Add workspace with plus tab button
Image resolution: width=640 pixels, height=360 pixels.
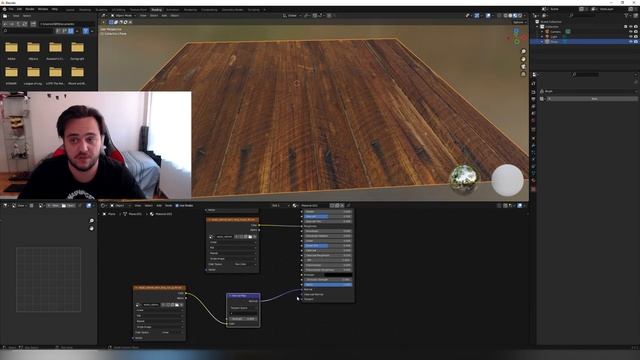point(264,9)
